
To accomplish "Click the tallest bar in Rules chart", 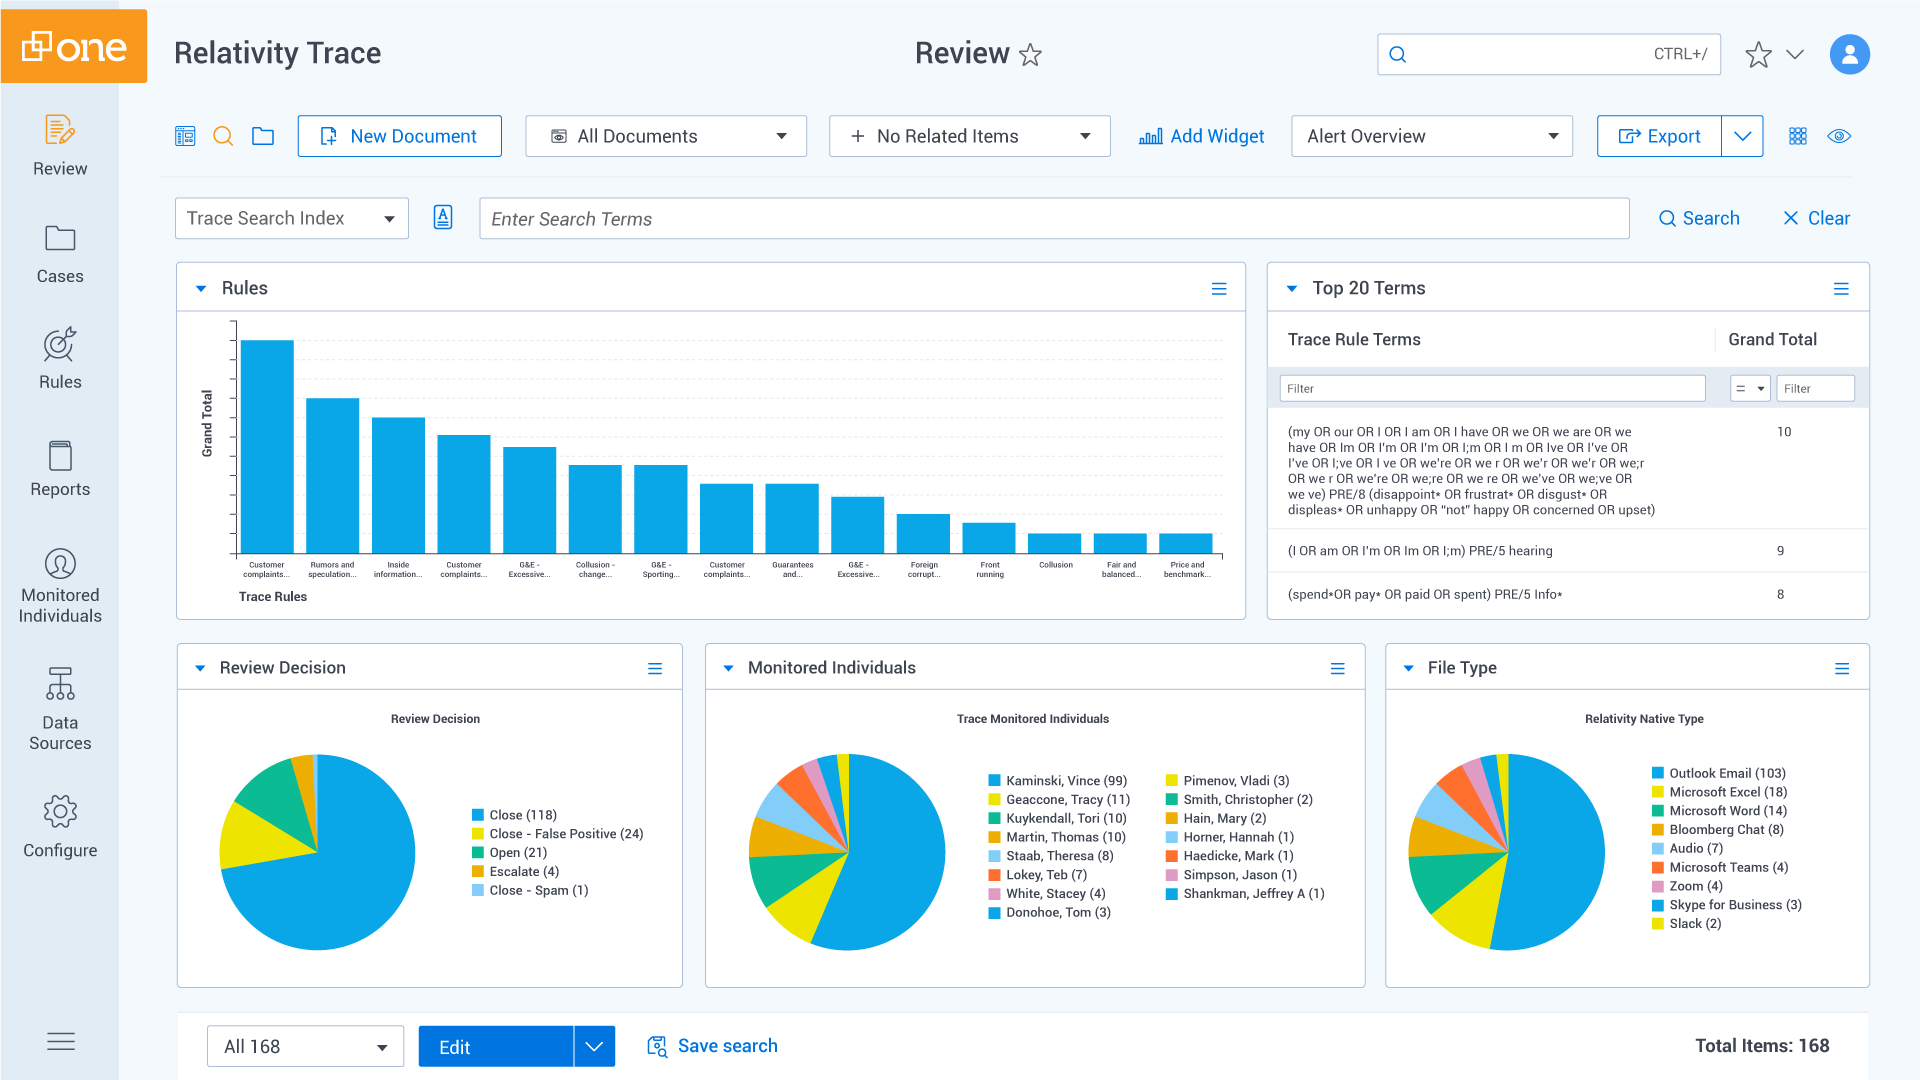I will coord(267,446).
